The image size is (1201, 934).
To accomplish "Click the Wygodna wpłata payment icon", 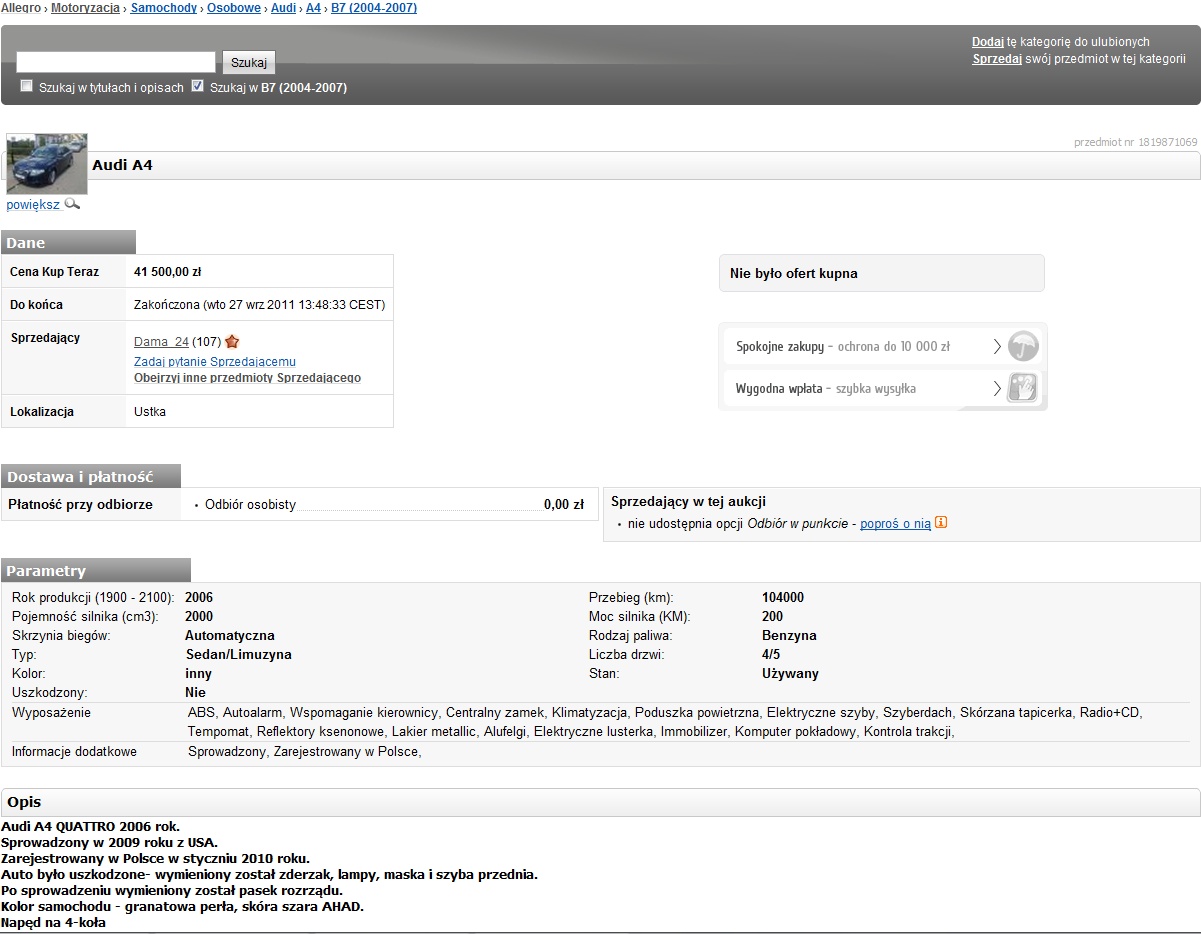I will [x=1023, y=388].
